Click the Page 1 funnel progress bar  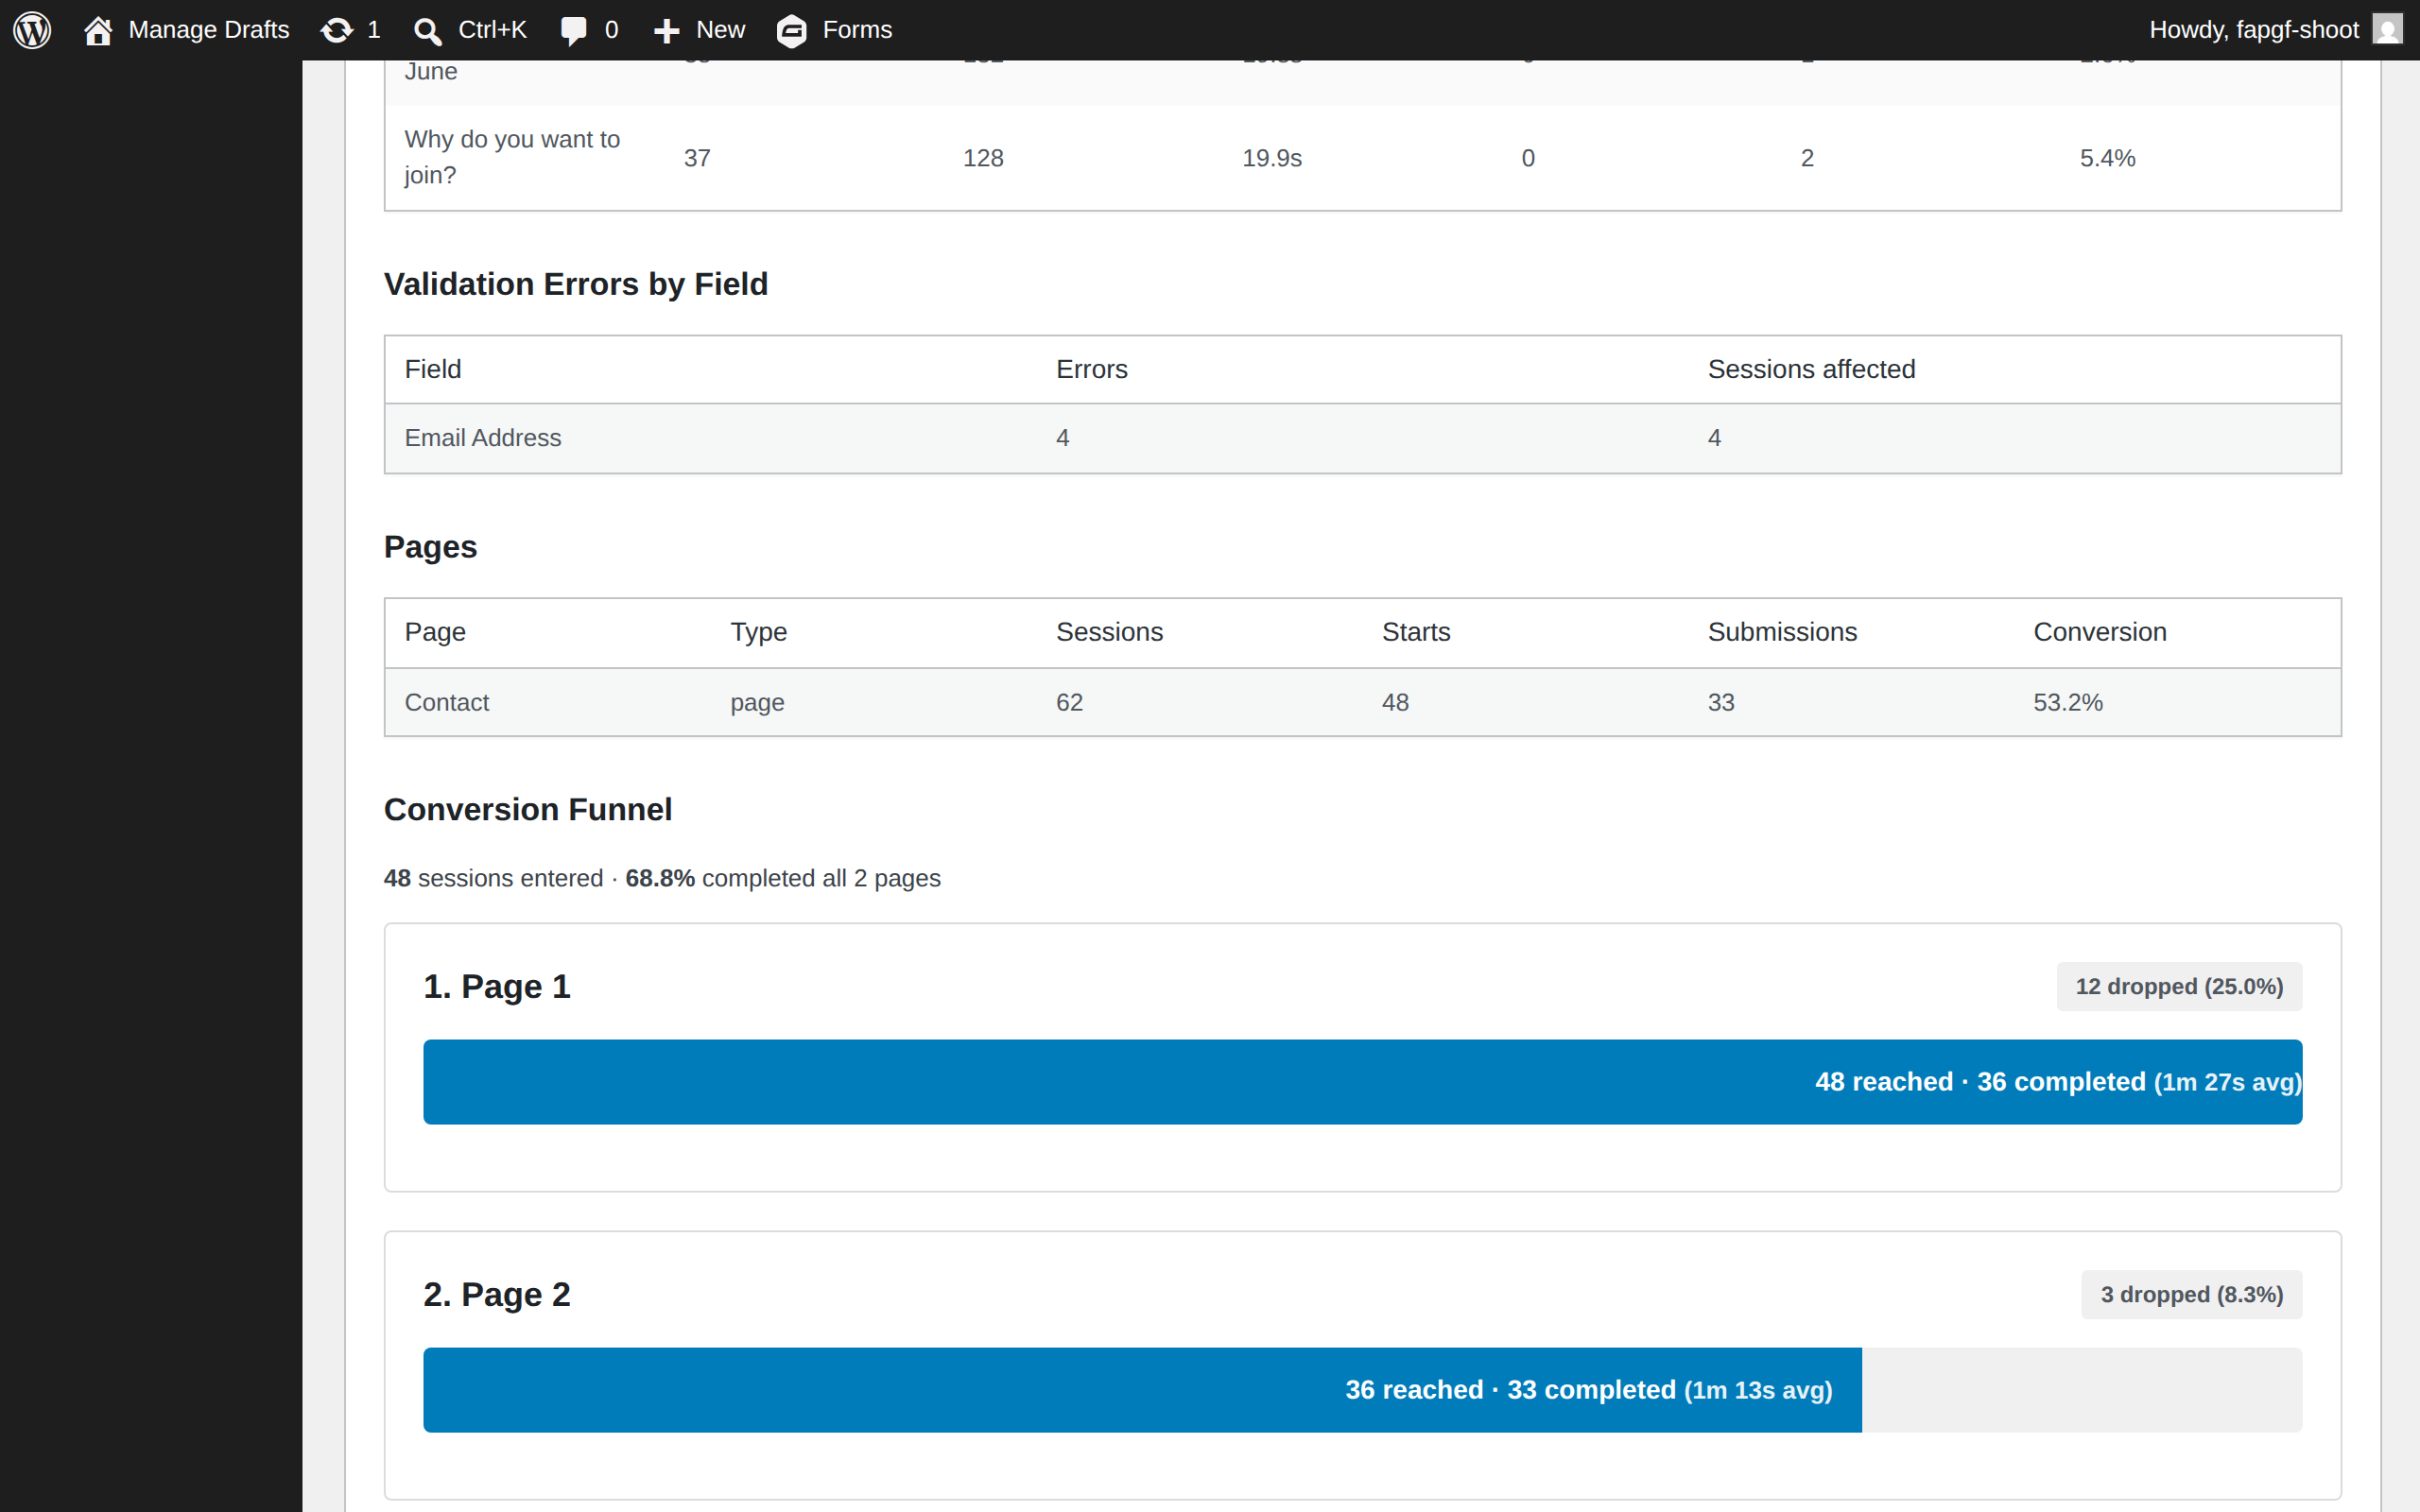point(1362,1082)
